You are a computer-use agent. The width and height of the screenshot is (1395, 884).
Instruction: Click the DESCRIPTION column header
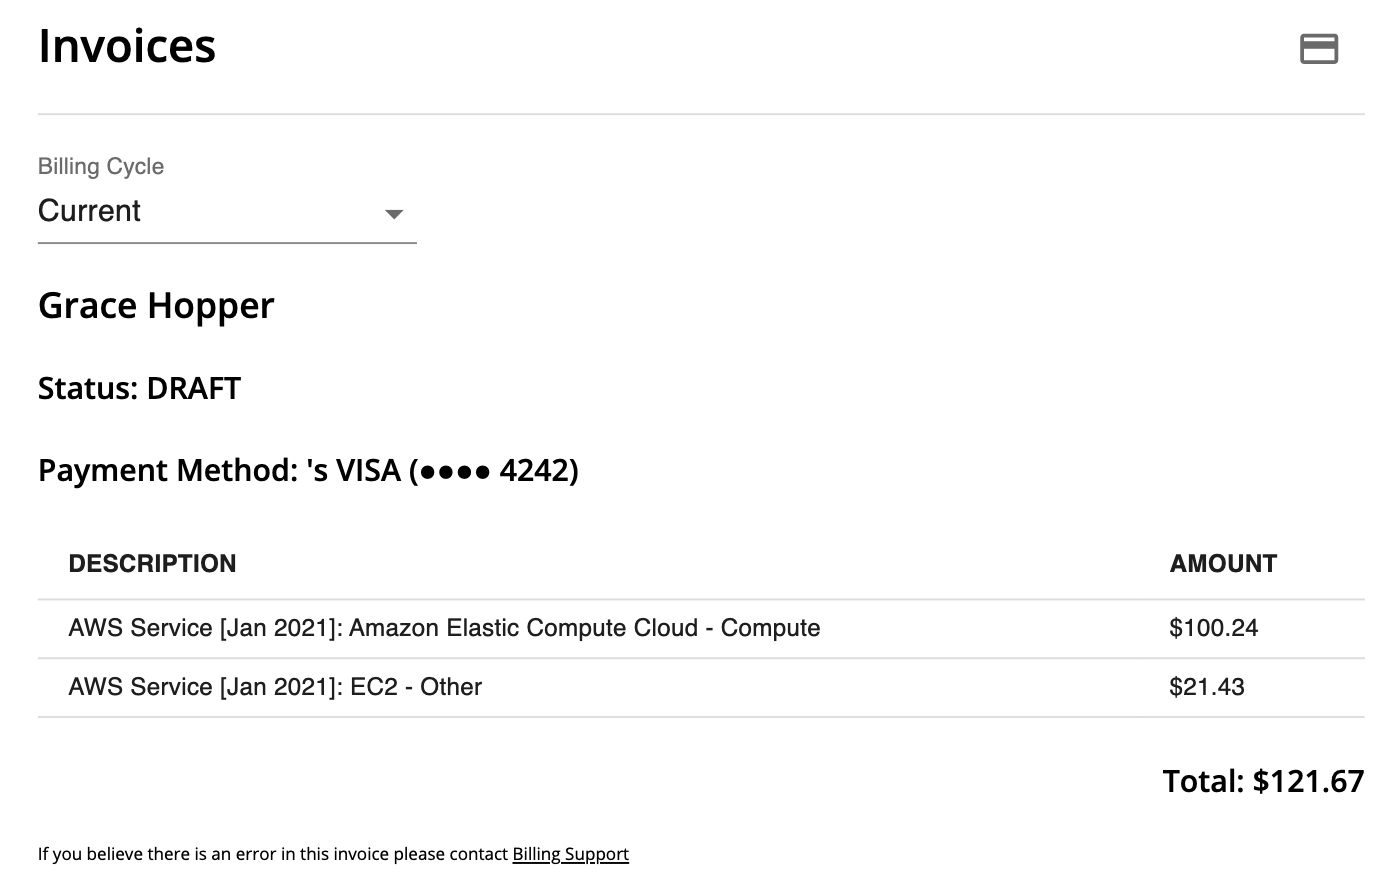click(152, 564)
